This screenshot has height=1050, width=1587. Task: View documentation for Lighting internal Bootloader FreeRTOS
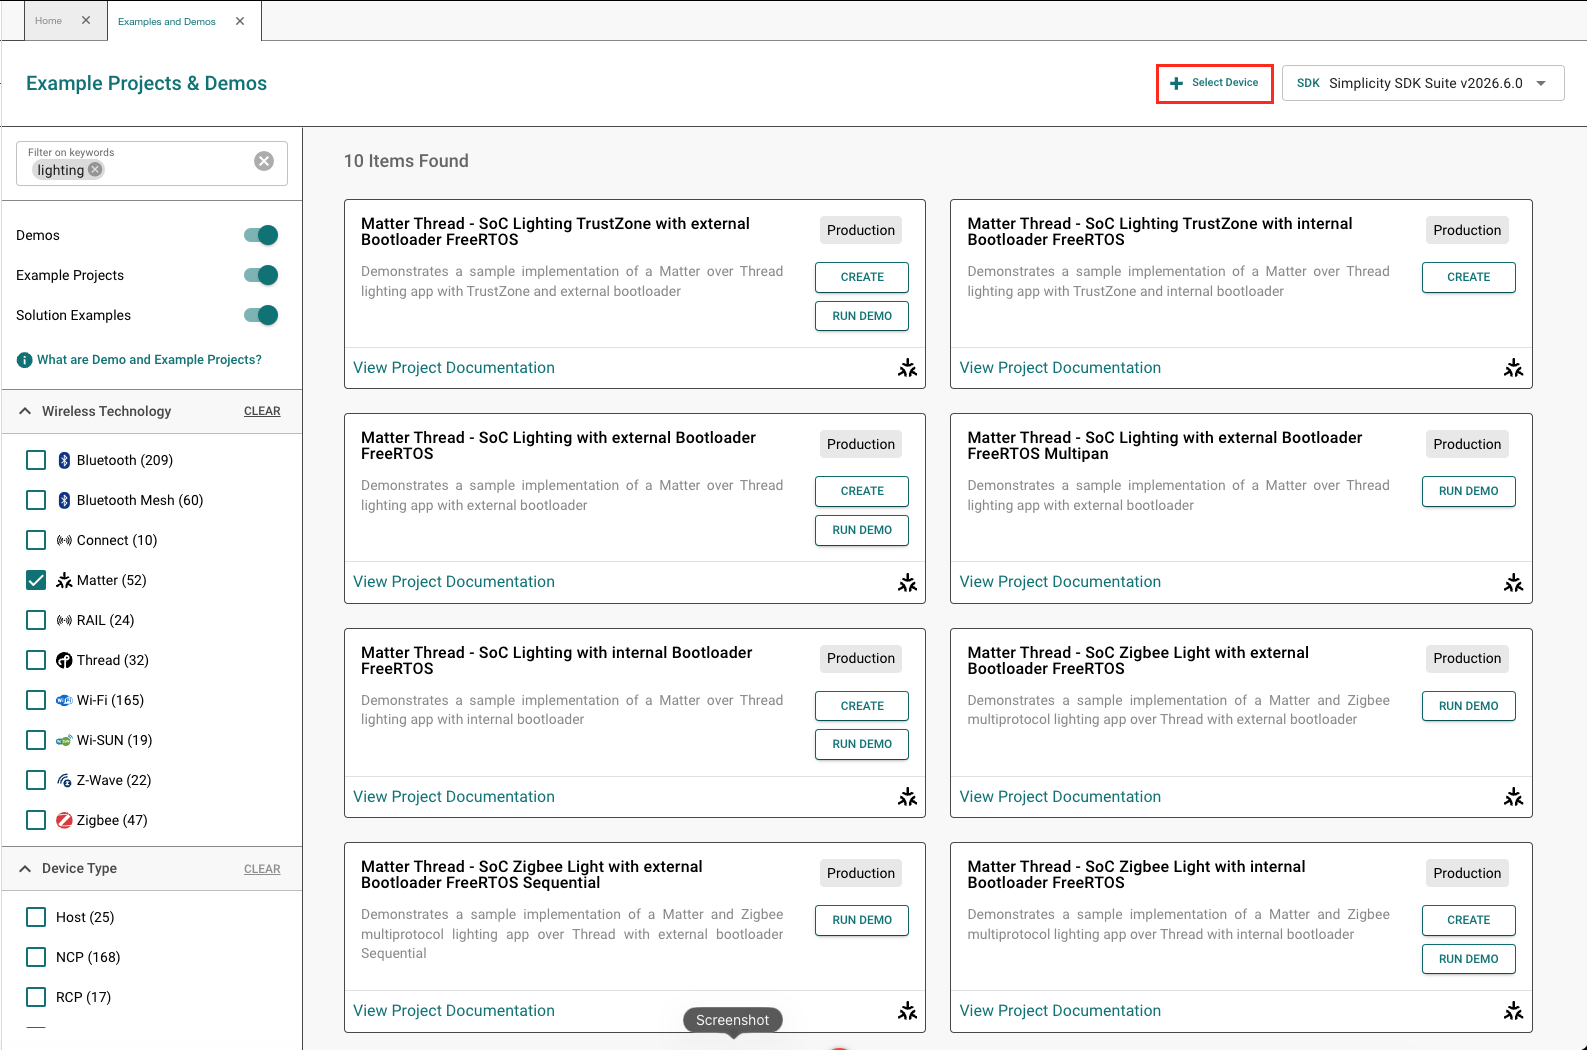click(x=454, y=797)
